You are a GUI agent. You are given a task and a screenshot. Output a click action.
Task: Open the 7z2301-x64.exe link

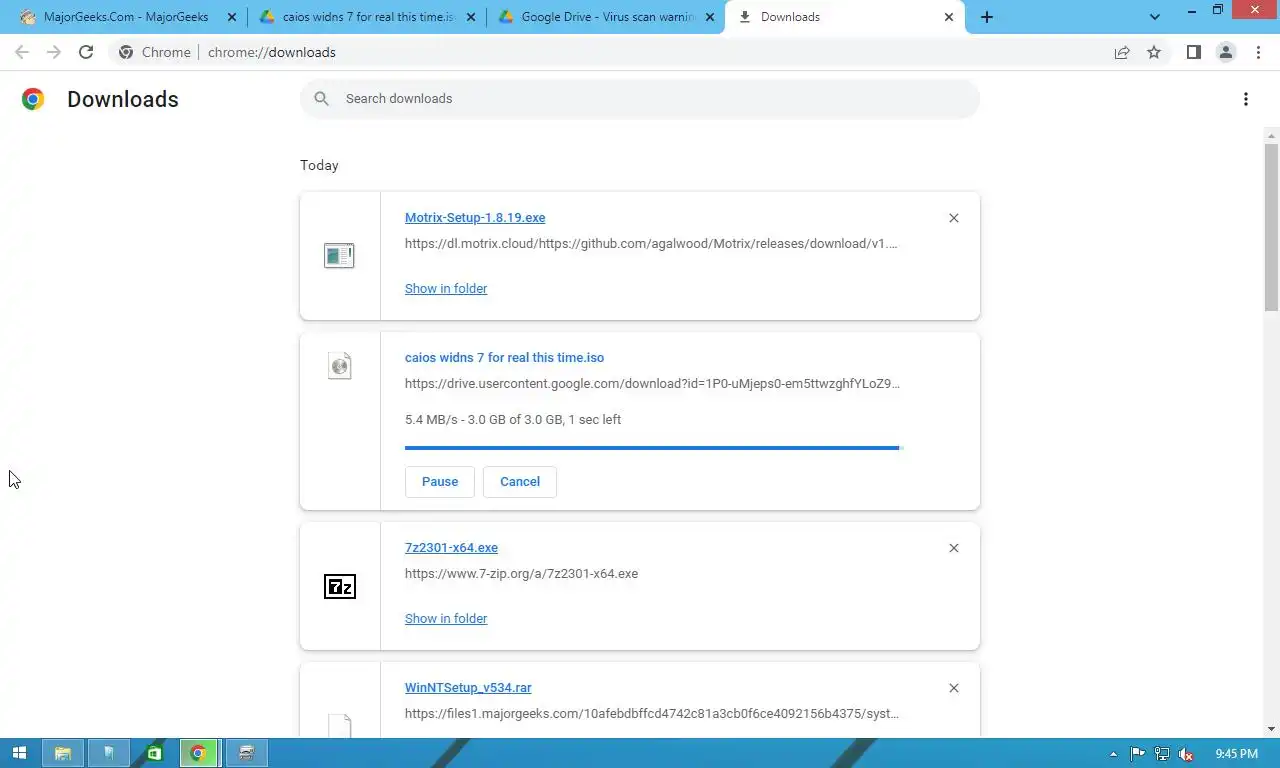451,548
